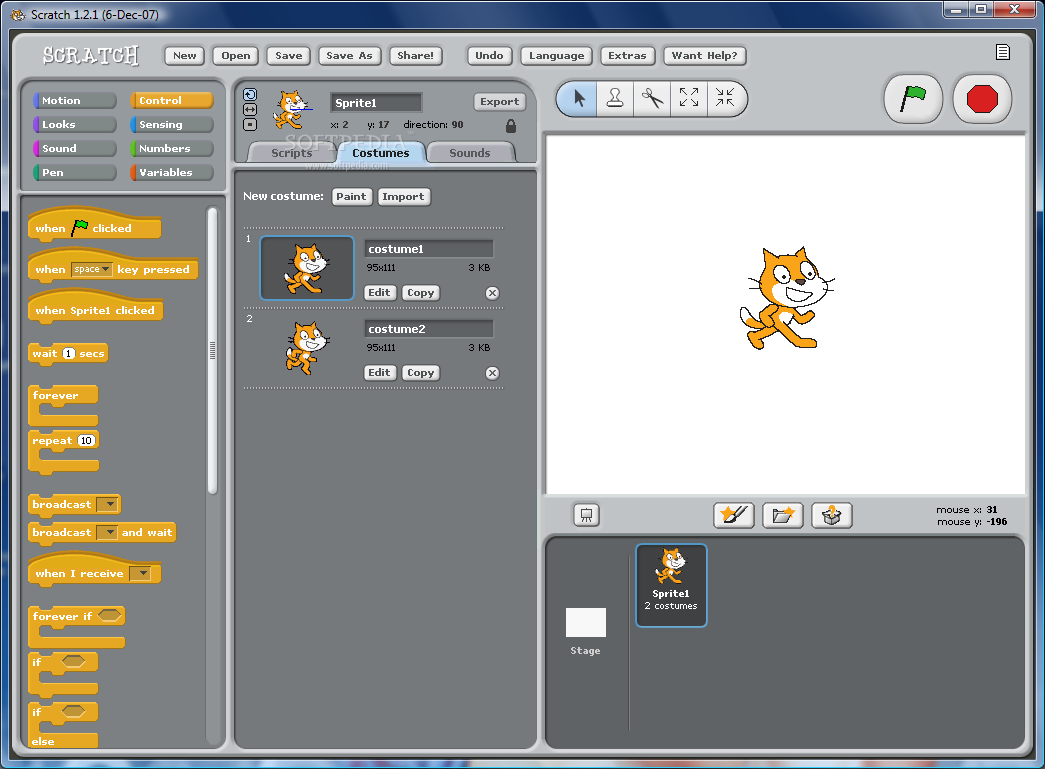The width and height of the screenshot is (1045, 769).
Task: Open the Variables blocks category
Action: (x=172, y=173)
